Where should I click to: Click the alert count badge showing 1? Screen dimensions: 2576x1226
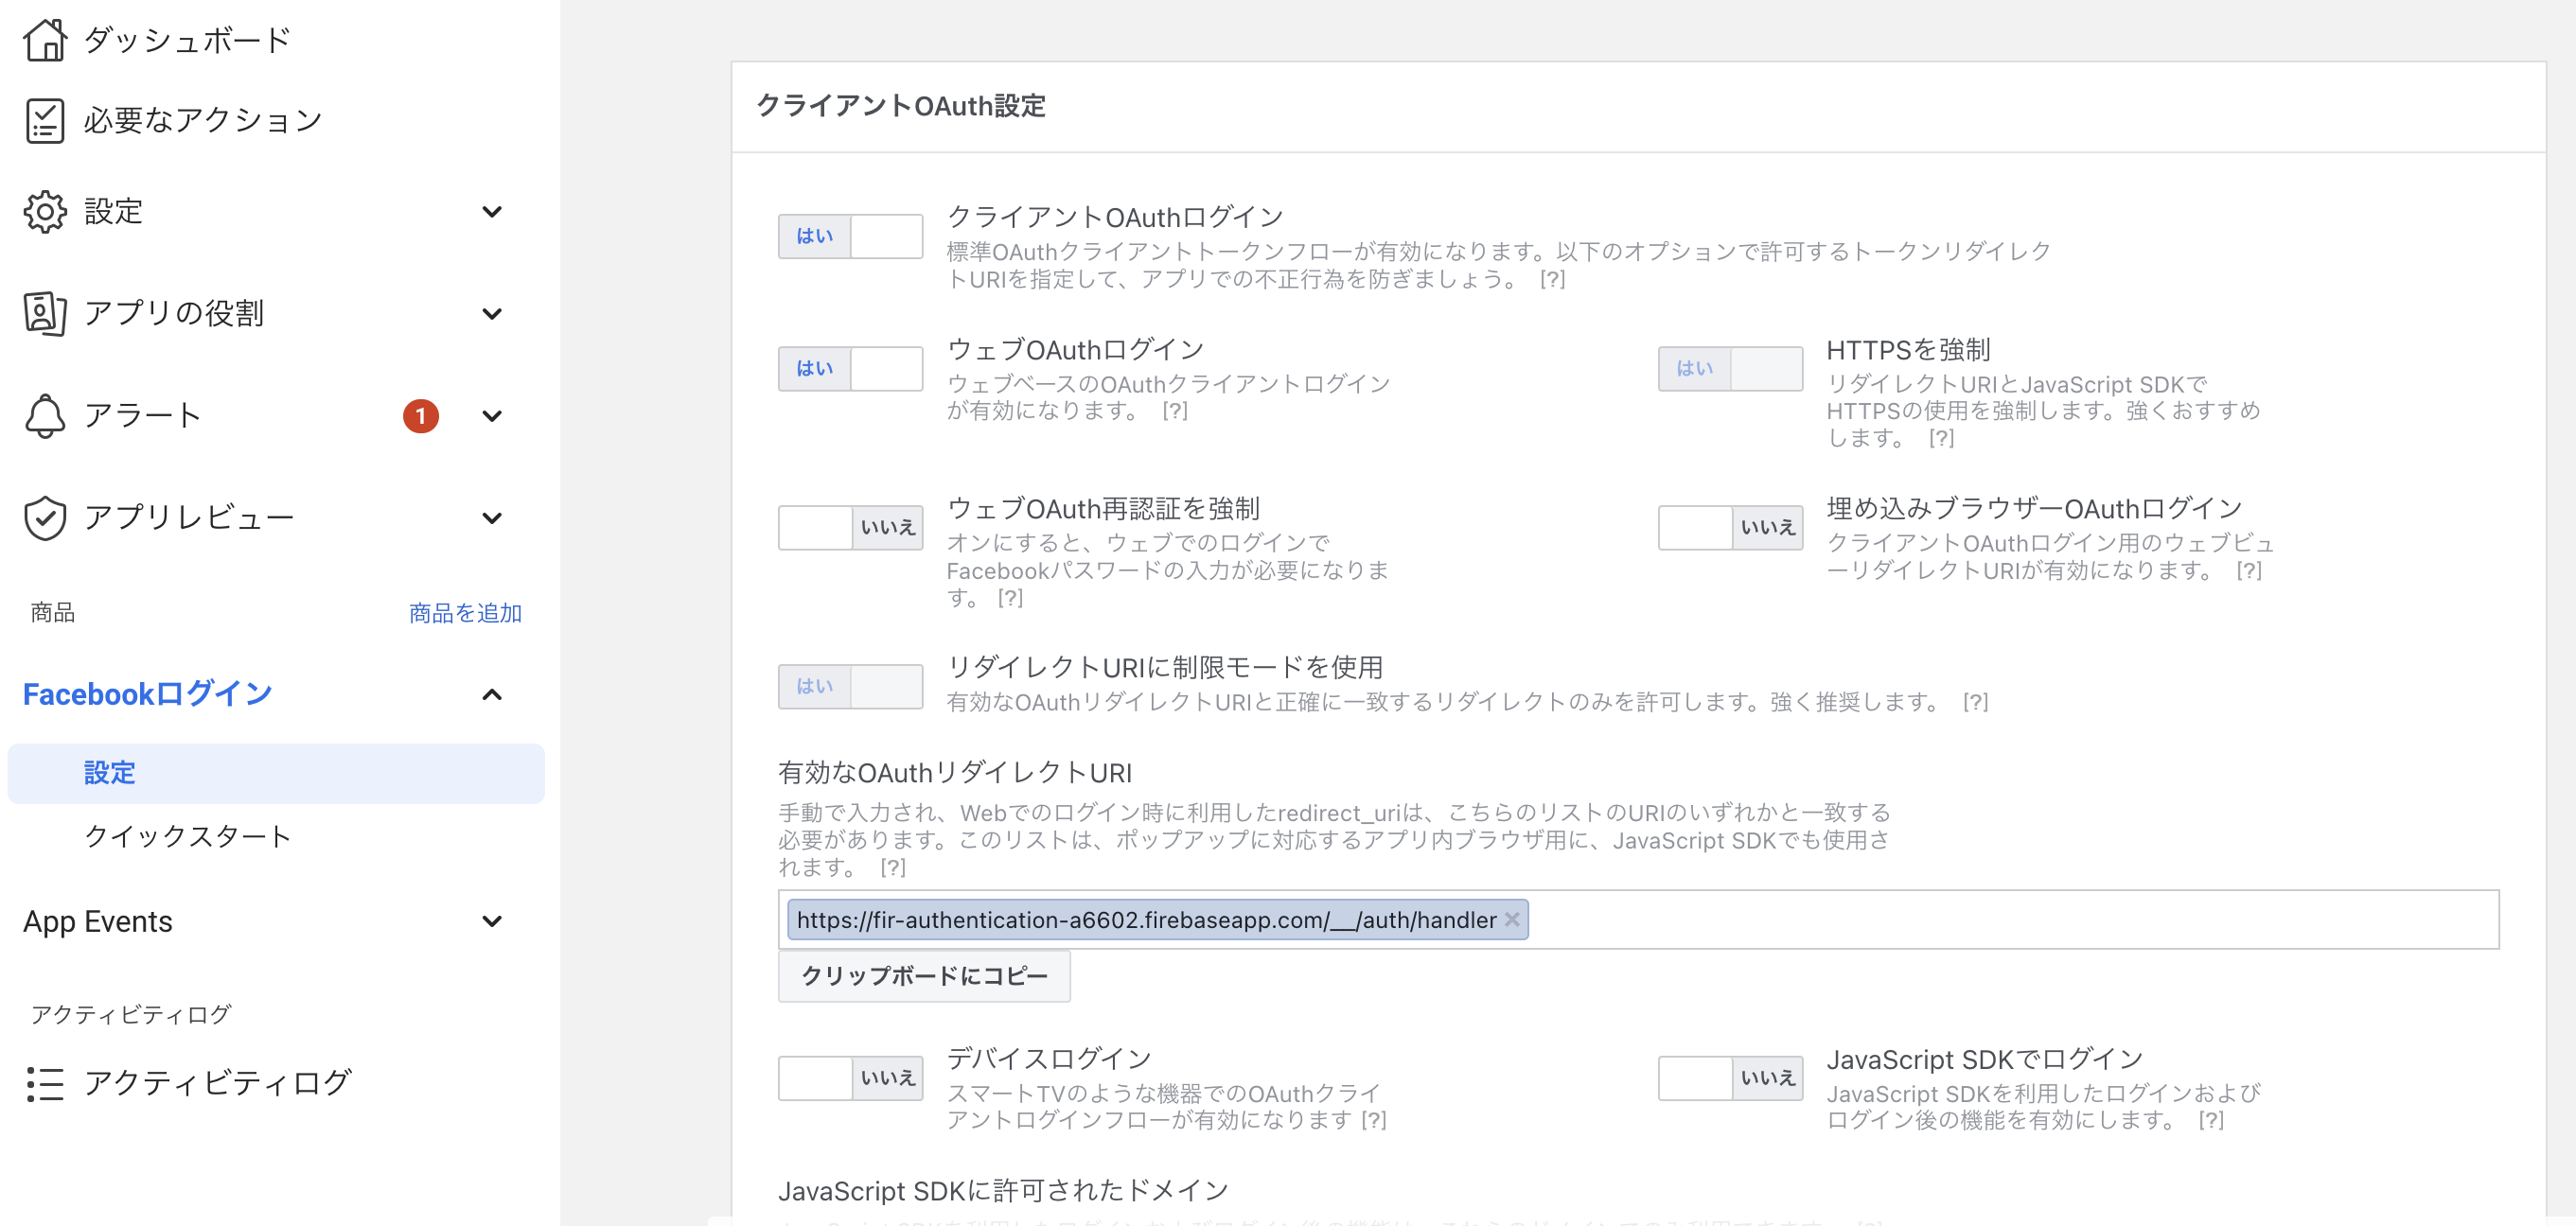coord(421,416)
